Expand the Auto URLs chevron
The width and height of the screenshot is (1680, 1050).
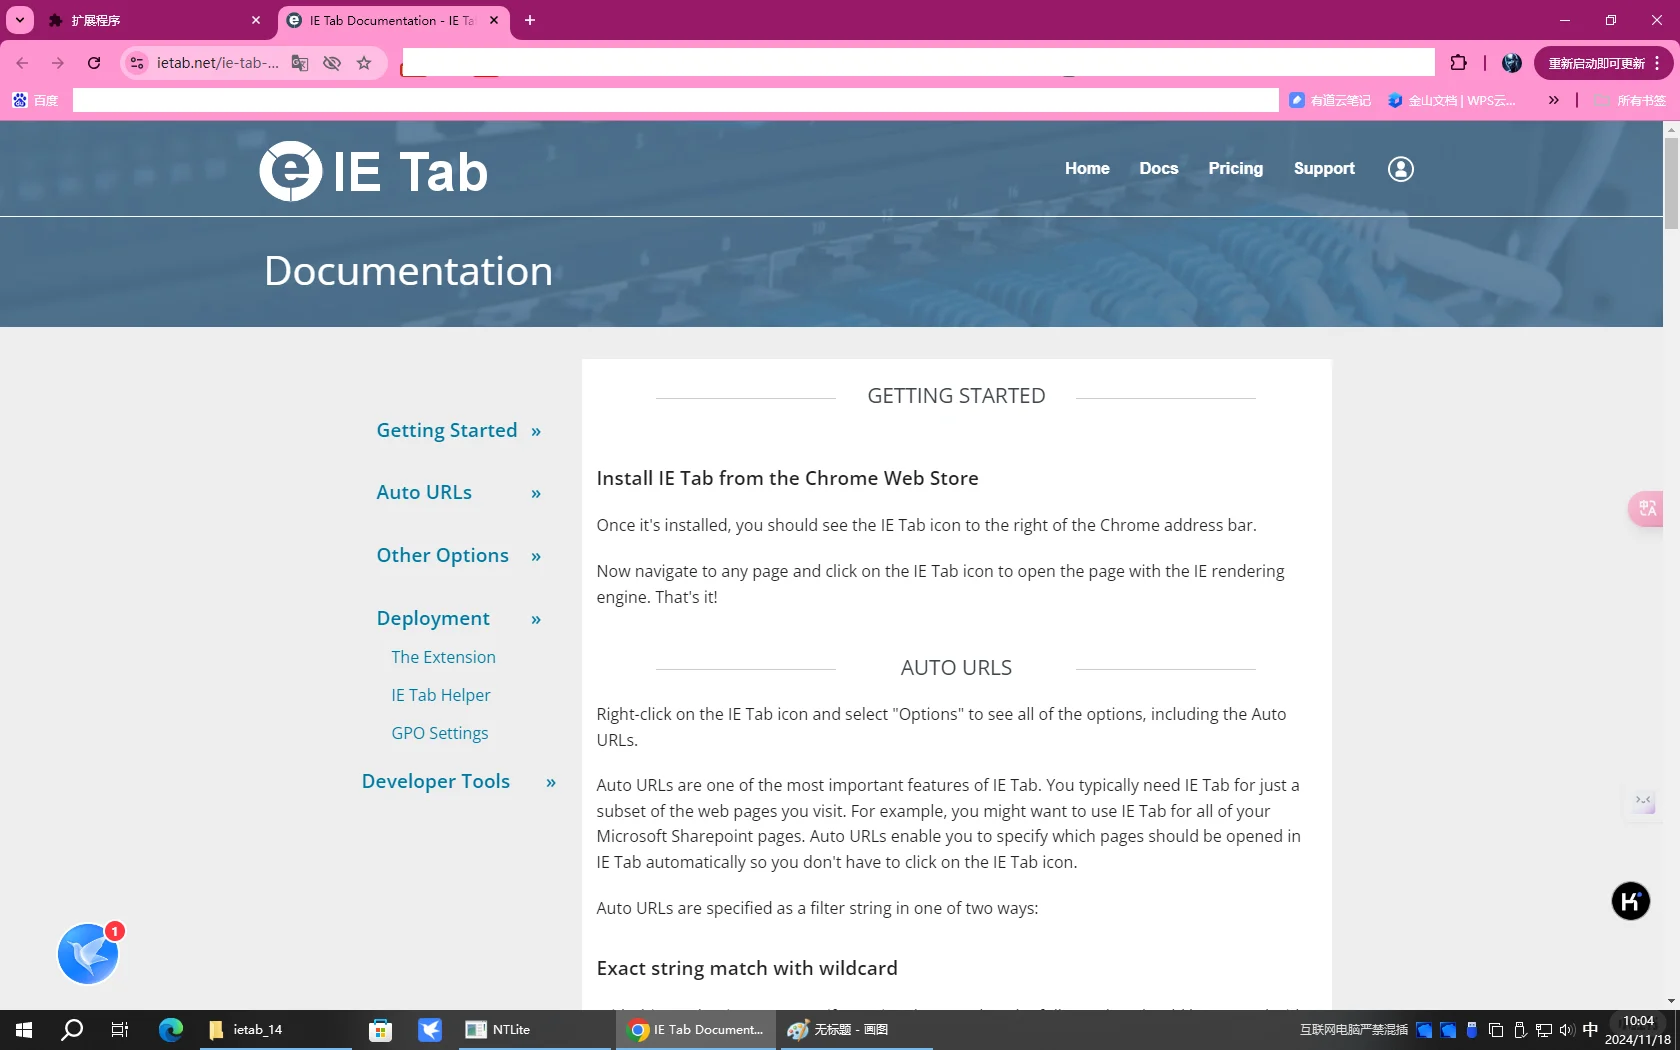[x=536, y=493]
